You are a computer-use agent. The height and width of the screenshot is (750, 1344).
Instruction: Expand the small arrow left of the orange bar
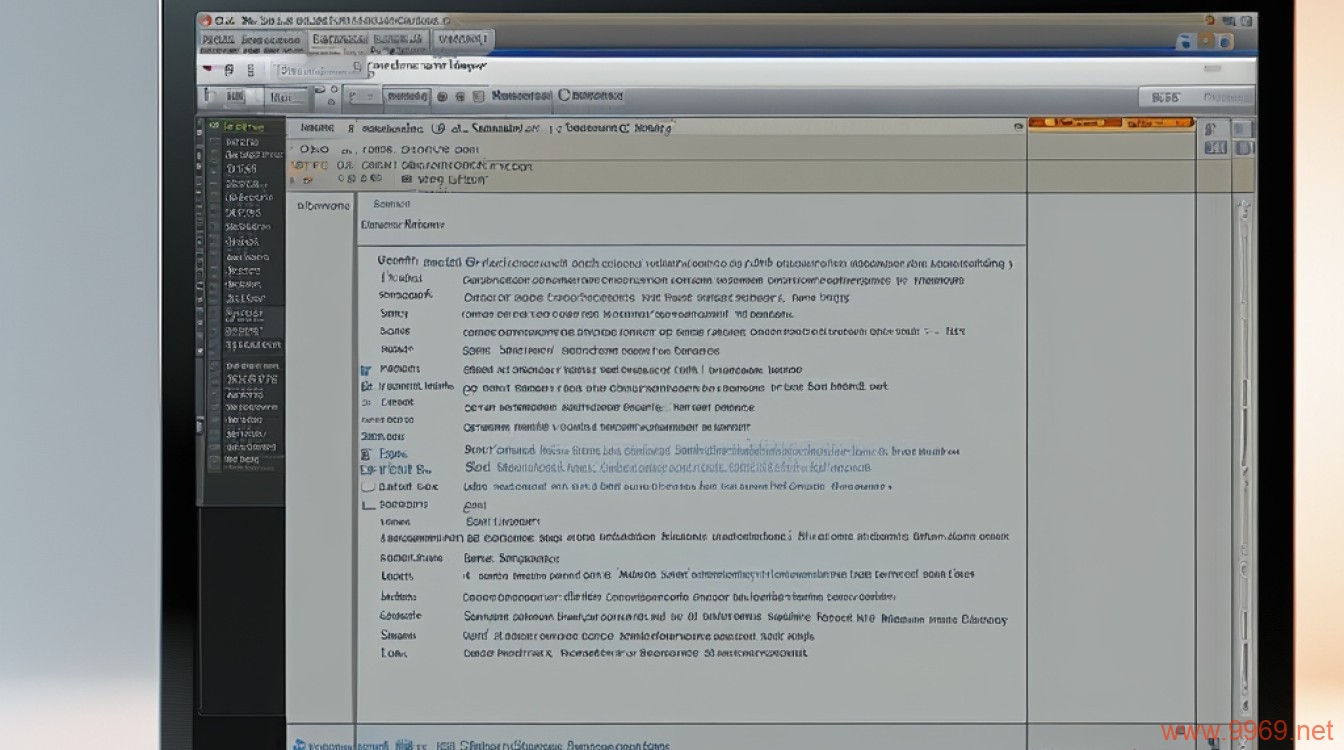click(x=1018, y=126)
